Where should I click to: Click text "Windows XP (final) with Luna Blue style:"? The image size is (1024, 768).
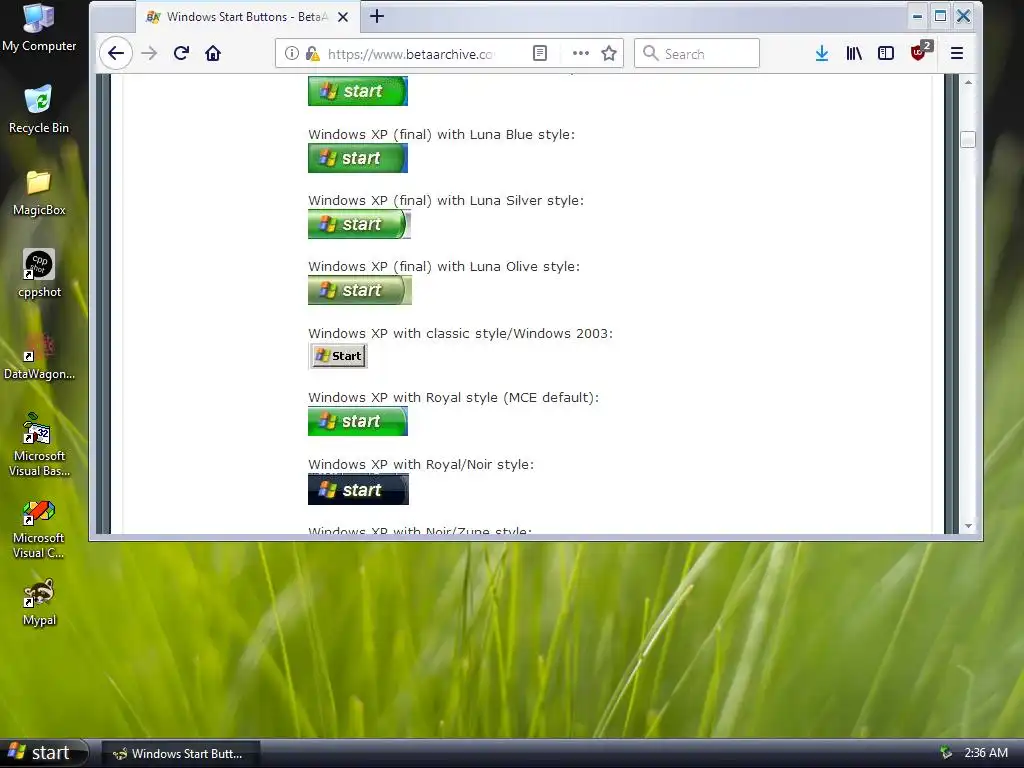pyautogui.click(x=441, y=135)
